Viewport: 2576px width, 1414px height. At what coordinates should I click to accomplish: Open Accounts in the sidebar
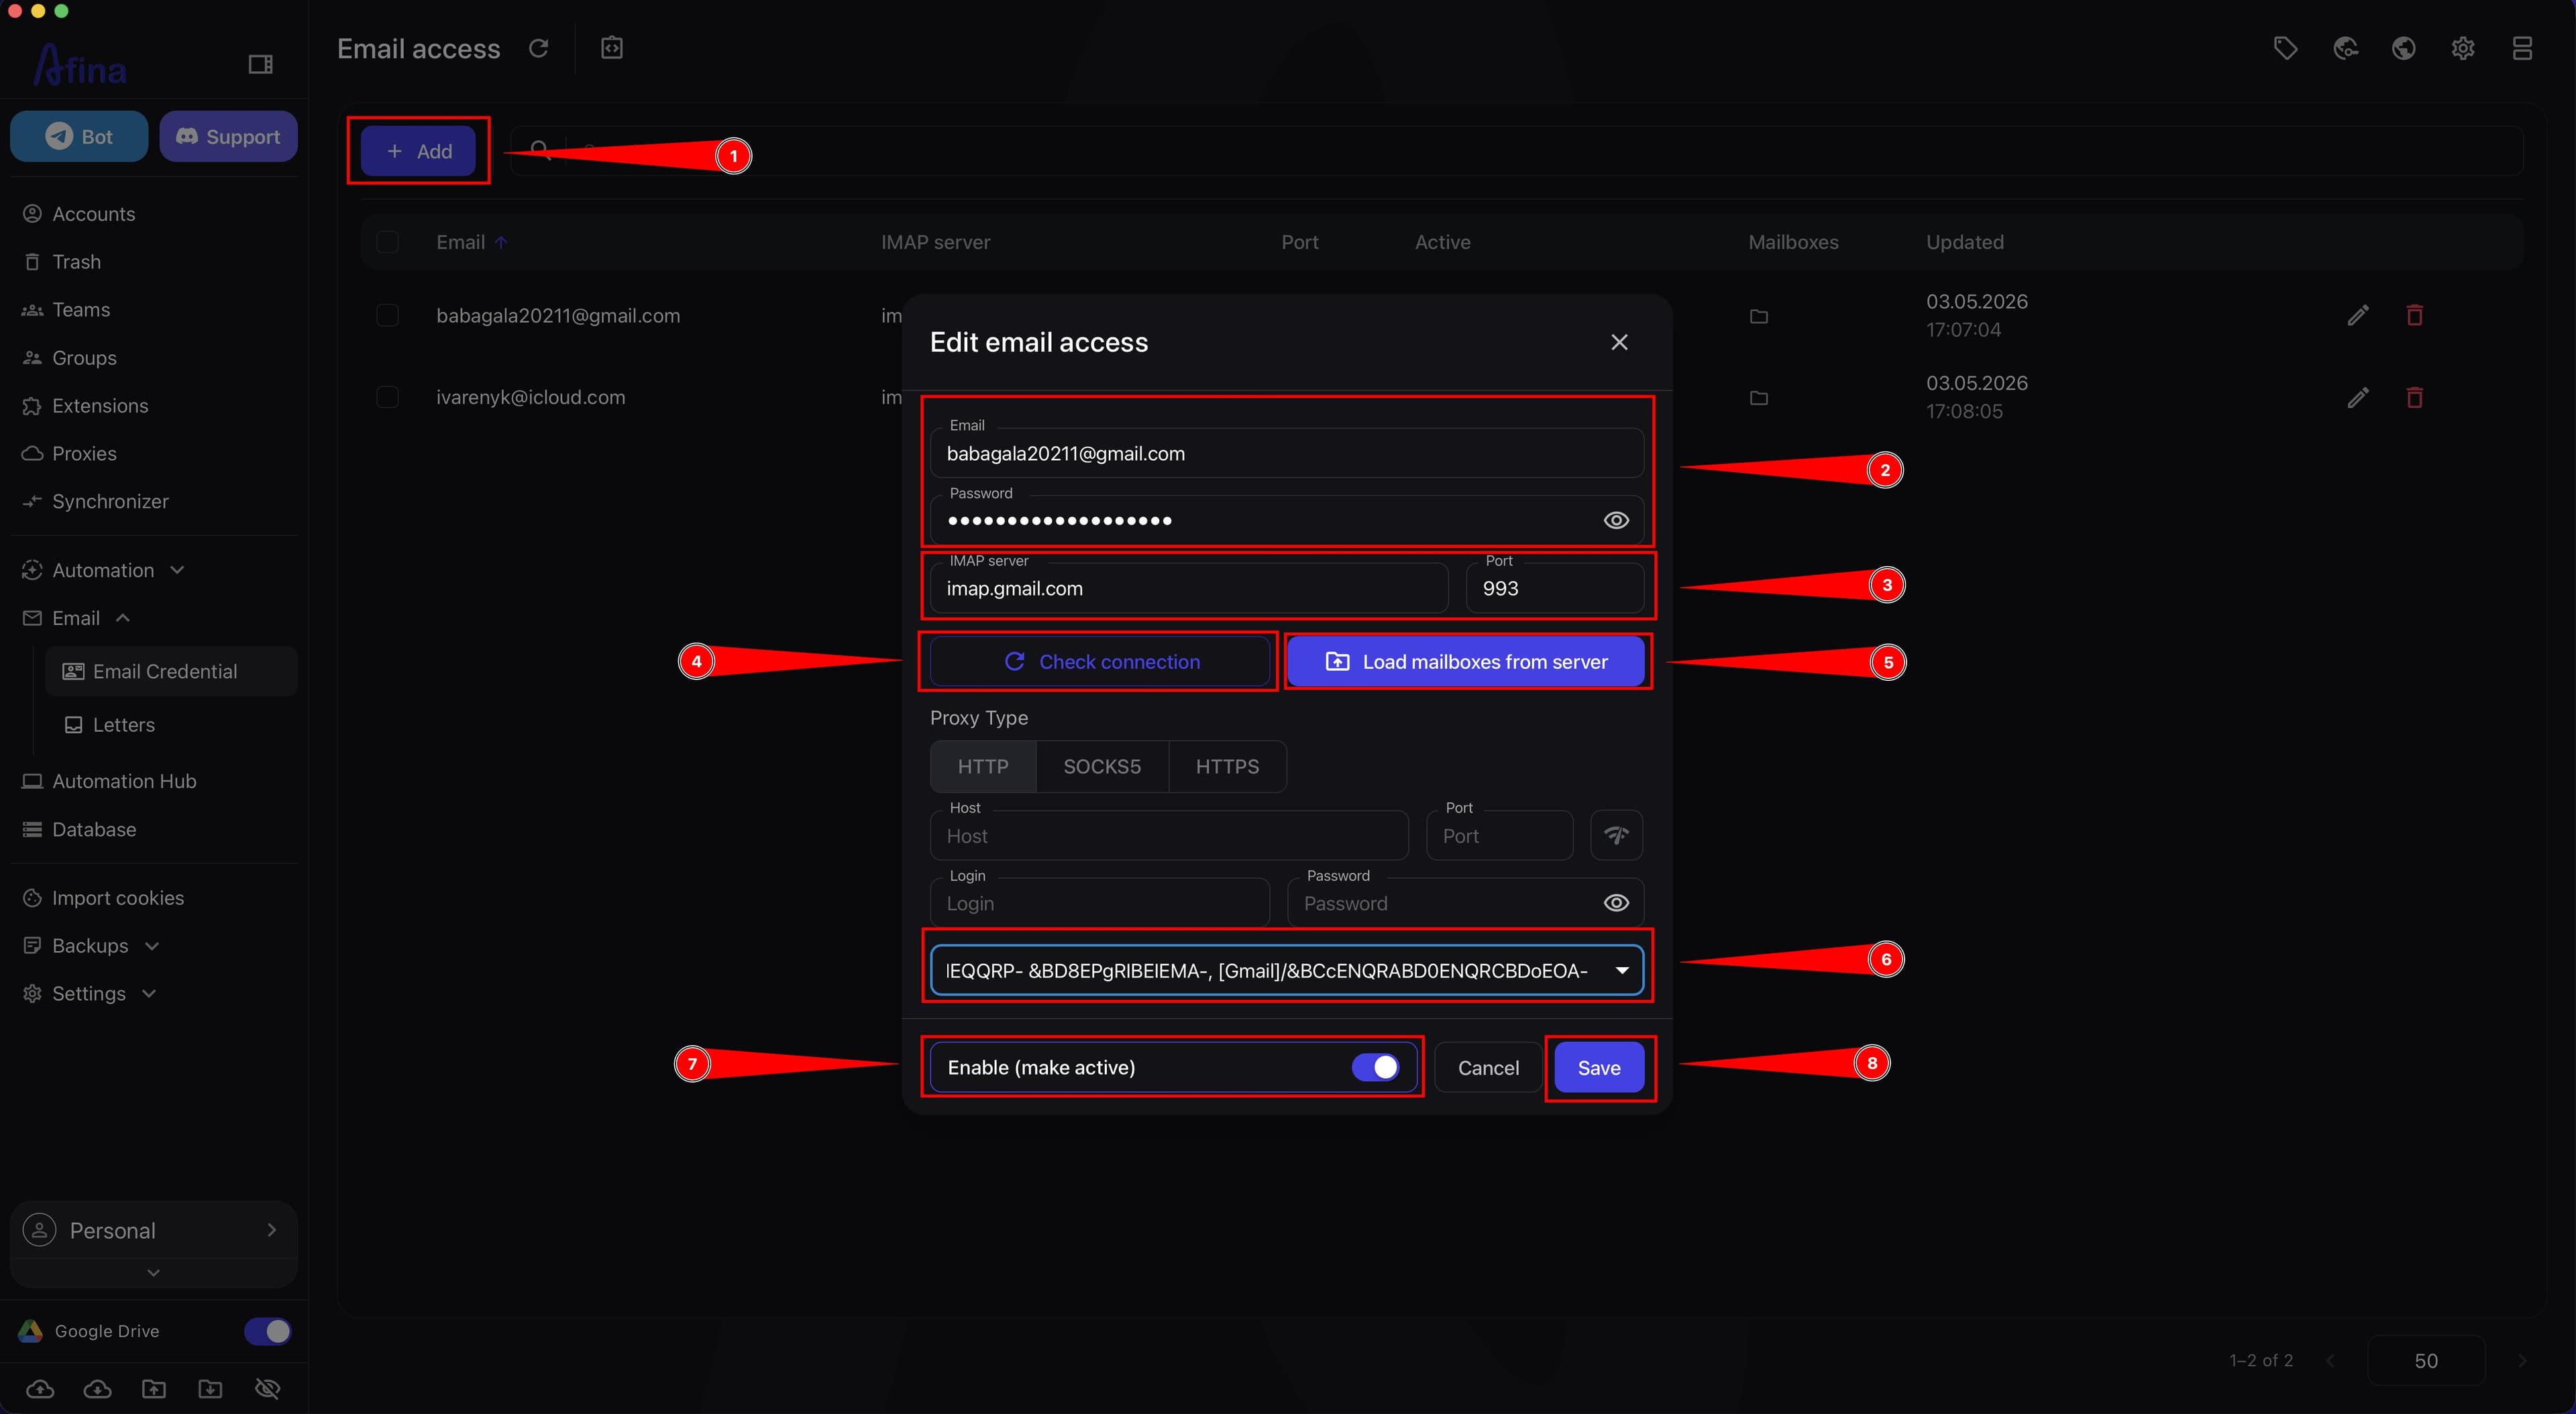click(93, 214)
